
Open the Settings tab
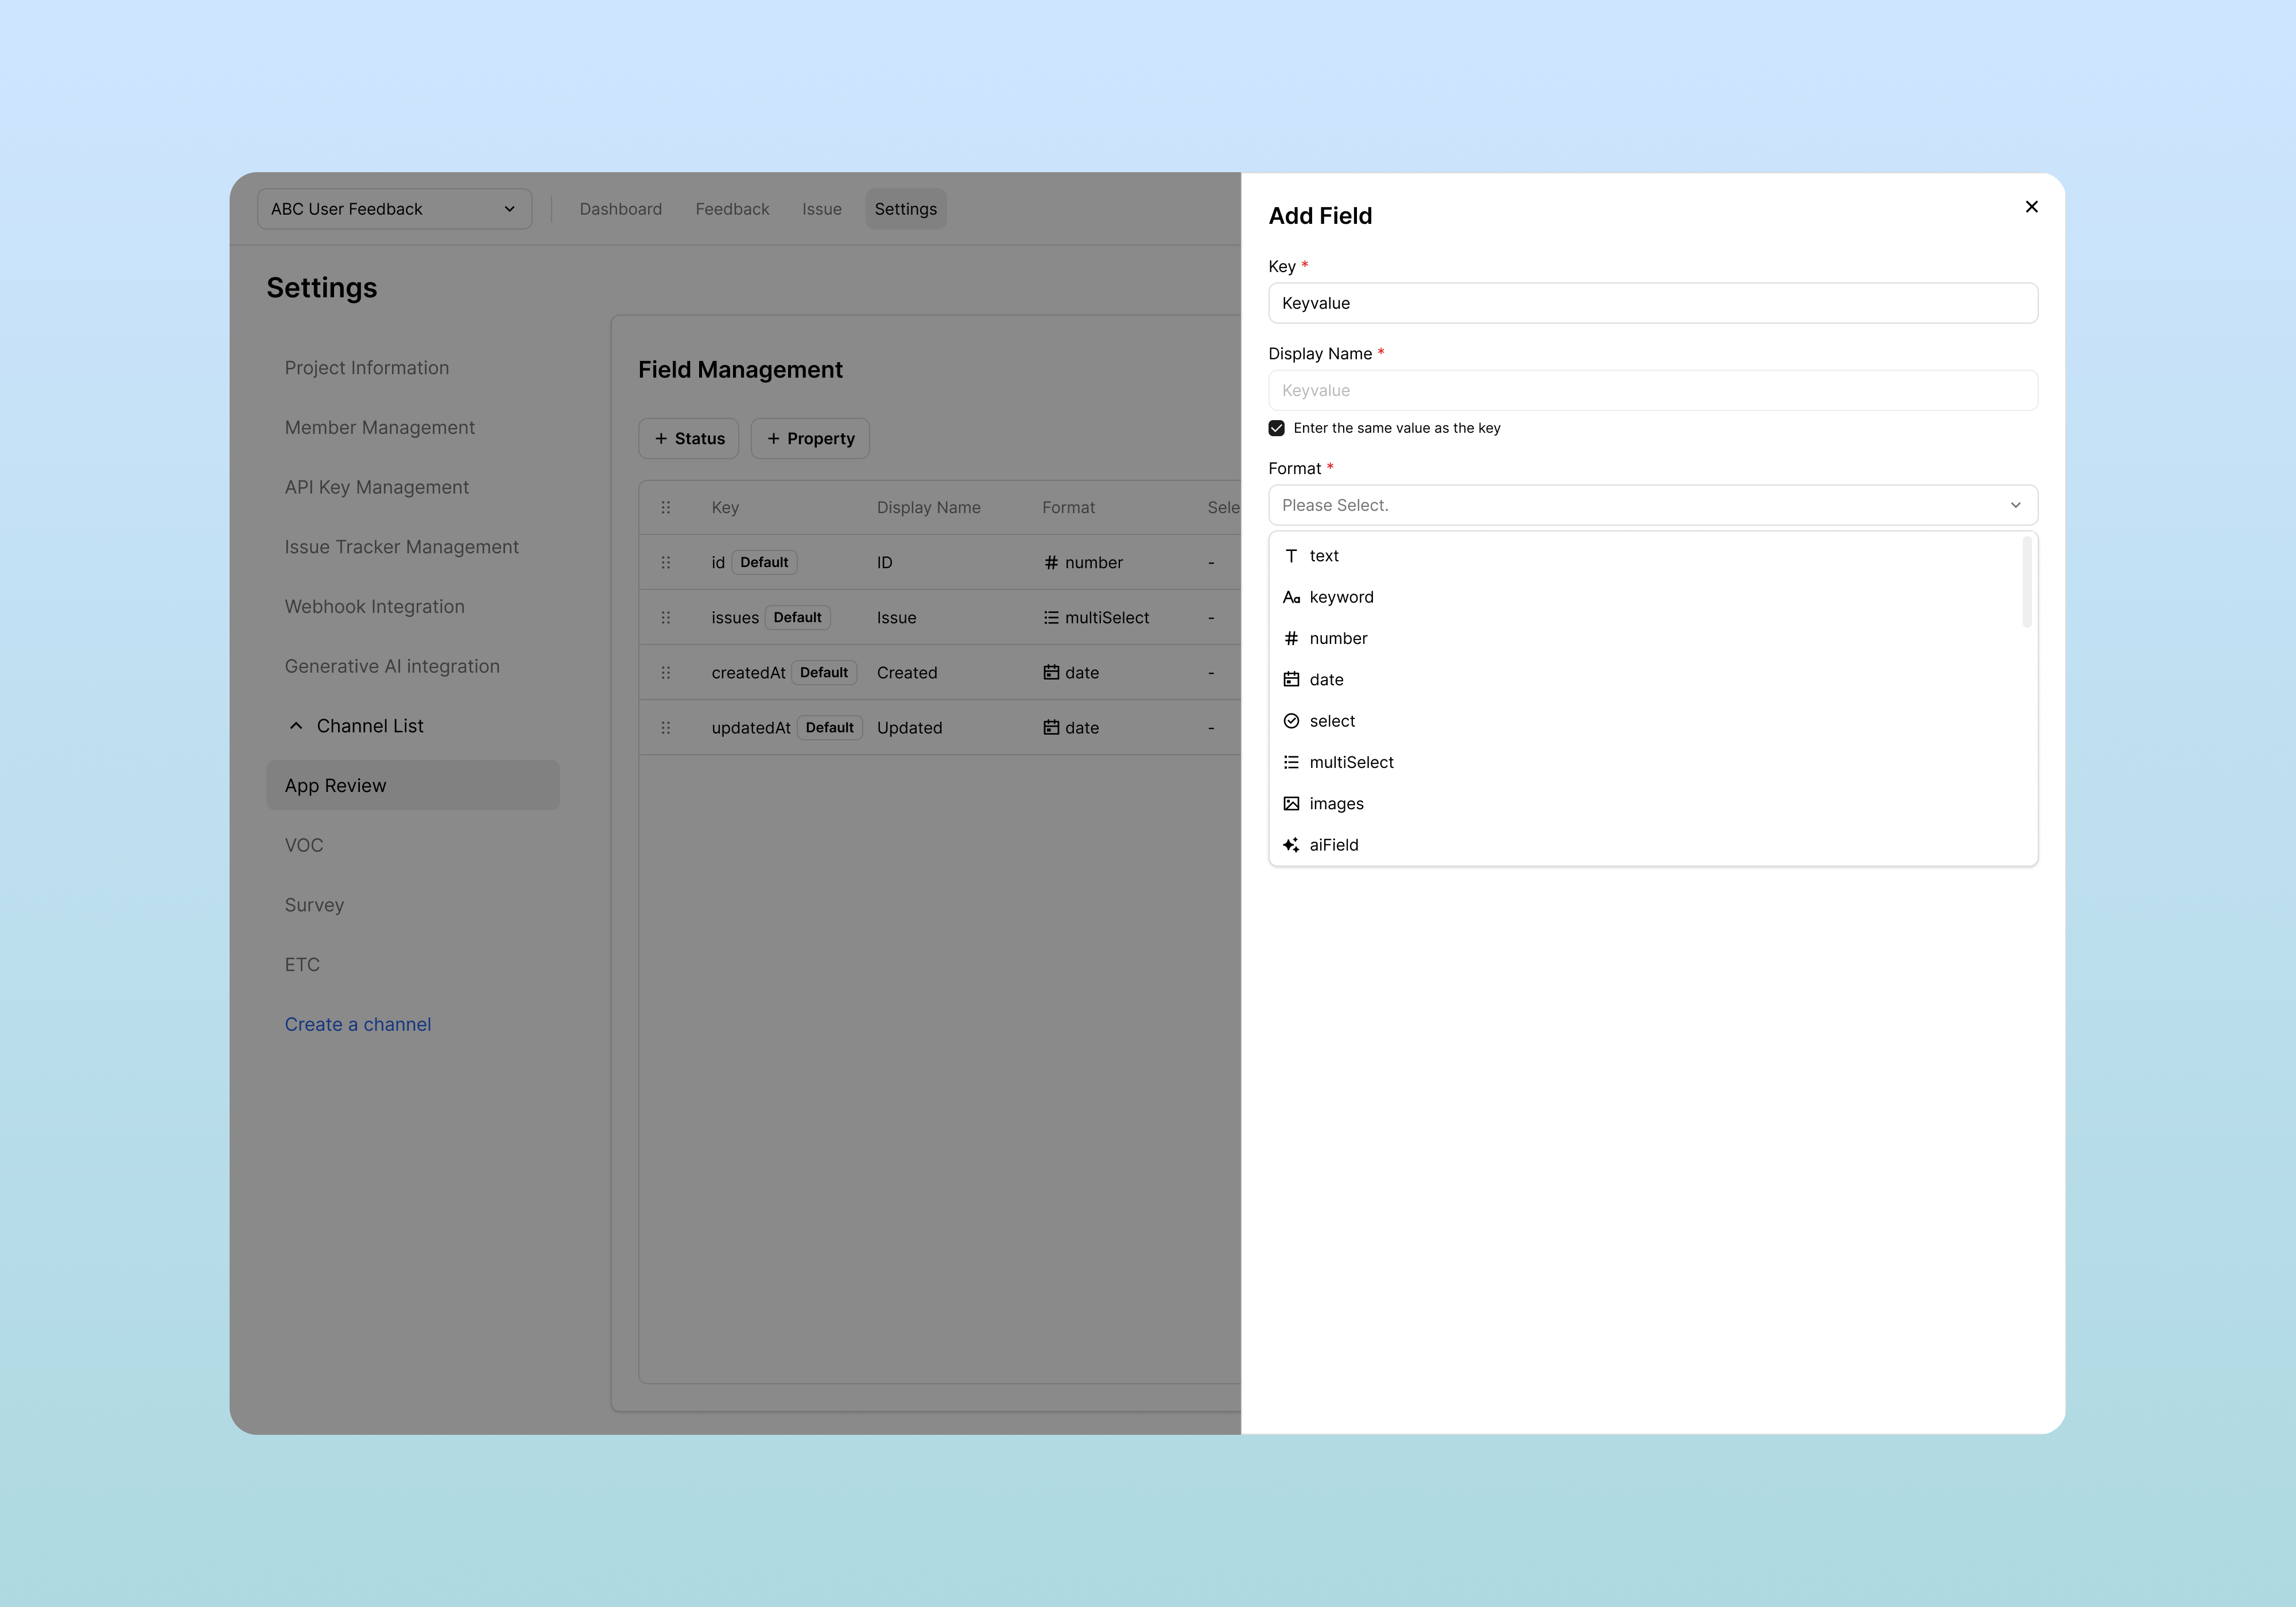point(905,209)
